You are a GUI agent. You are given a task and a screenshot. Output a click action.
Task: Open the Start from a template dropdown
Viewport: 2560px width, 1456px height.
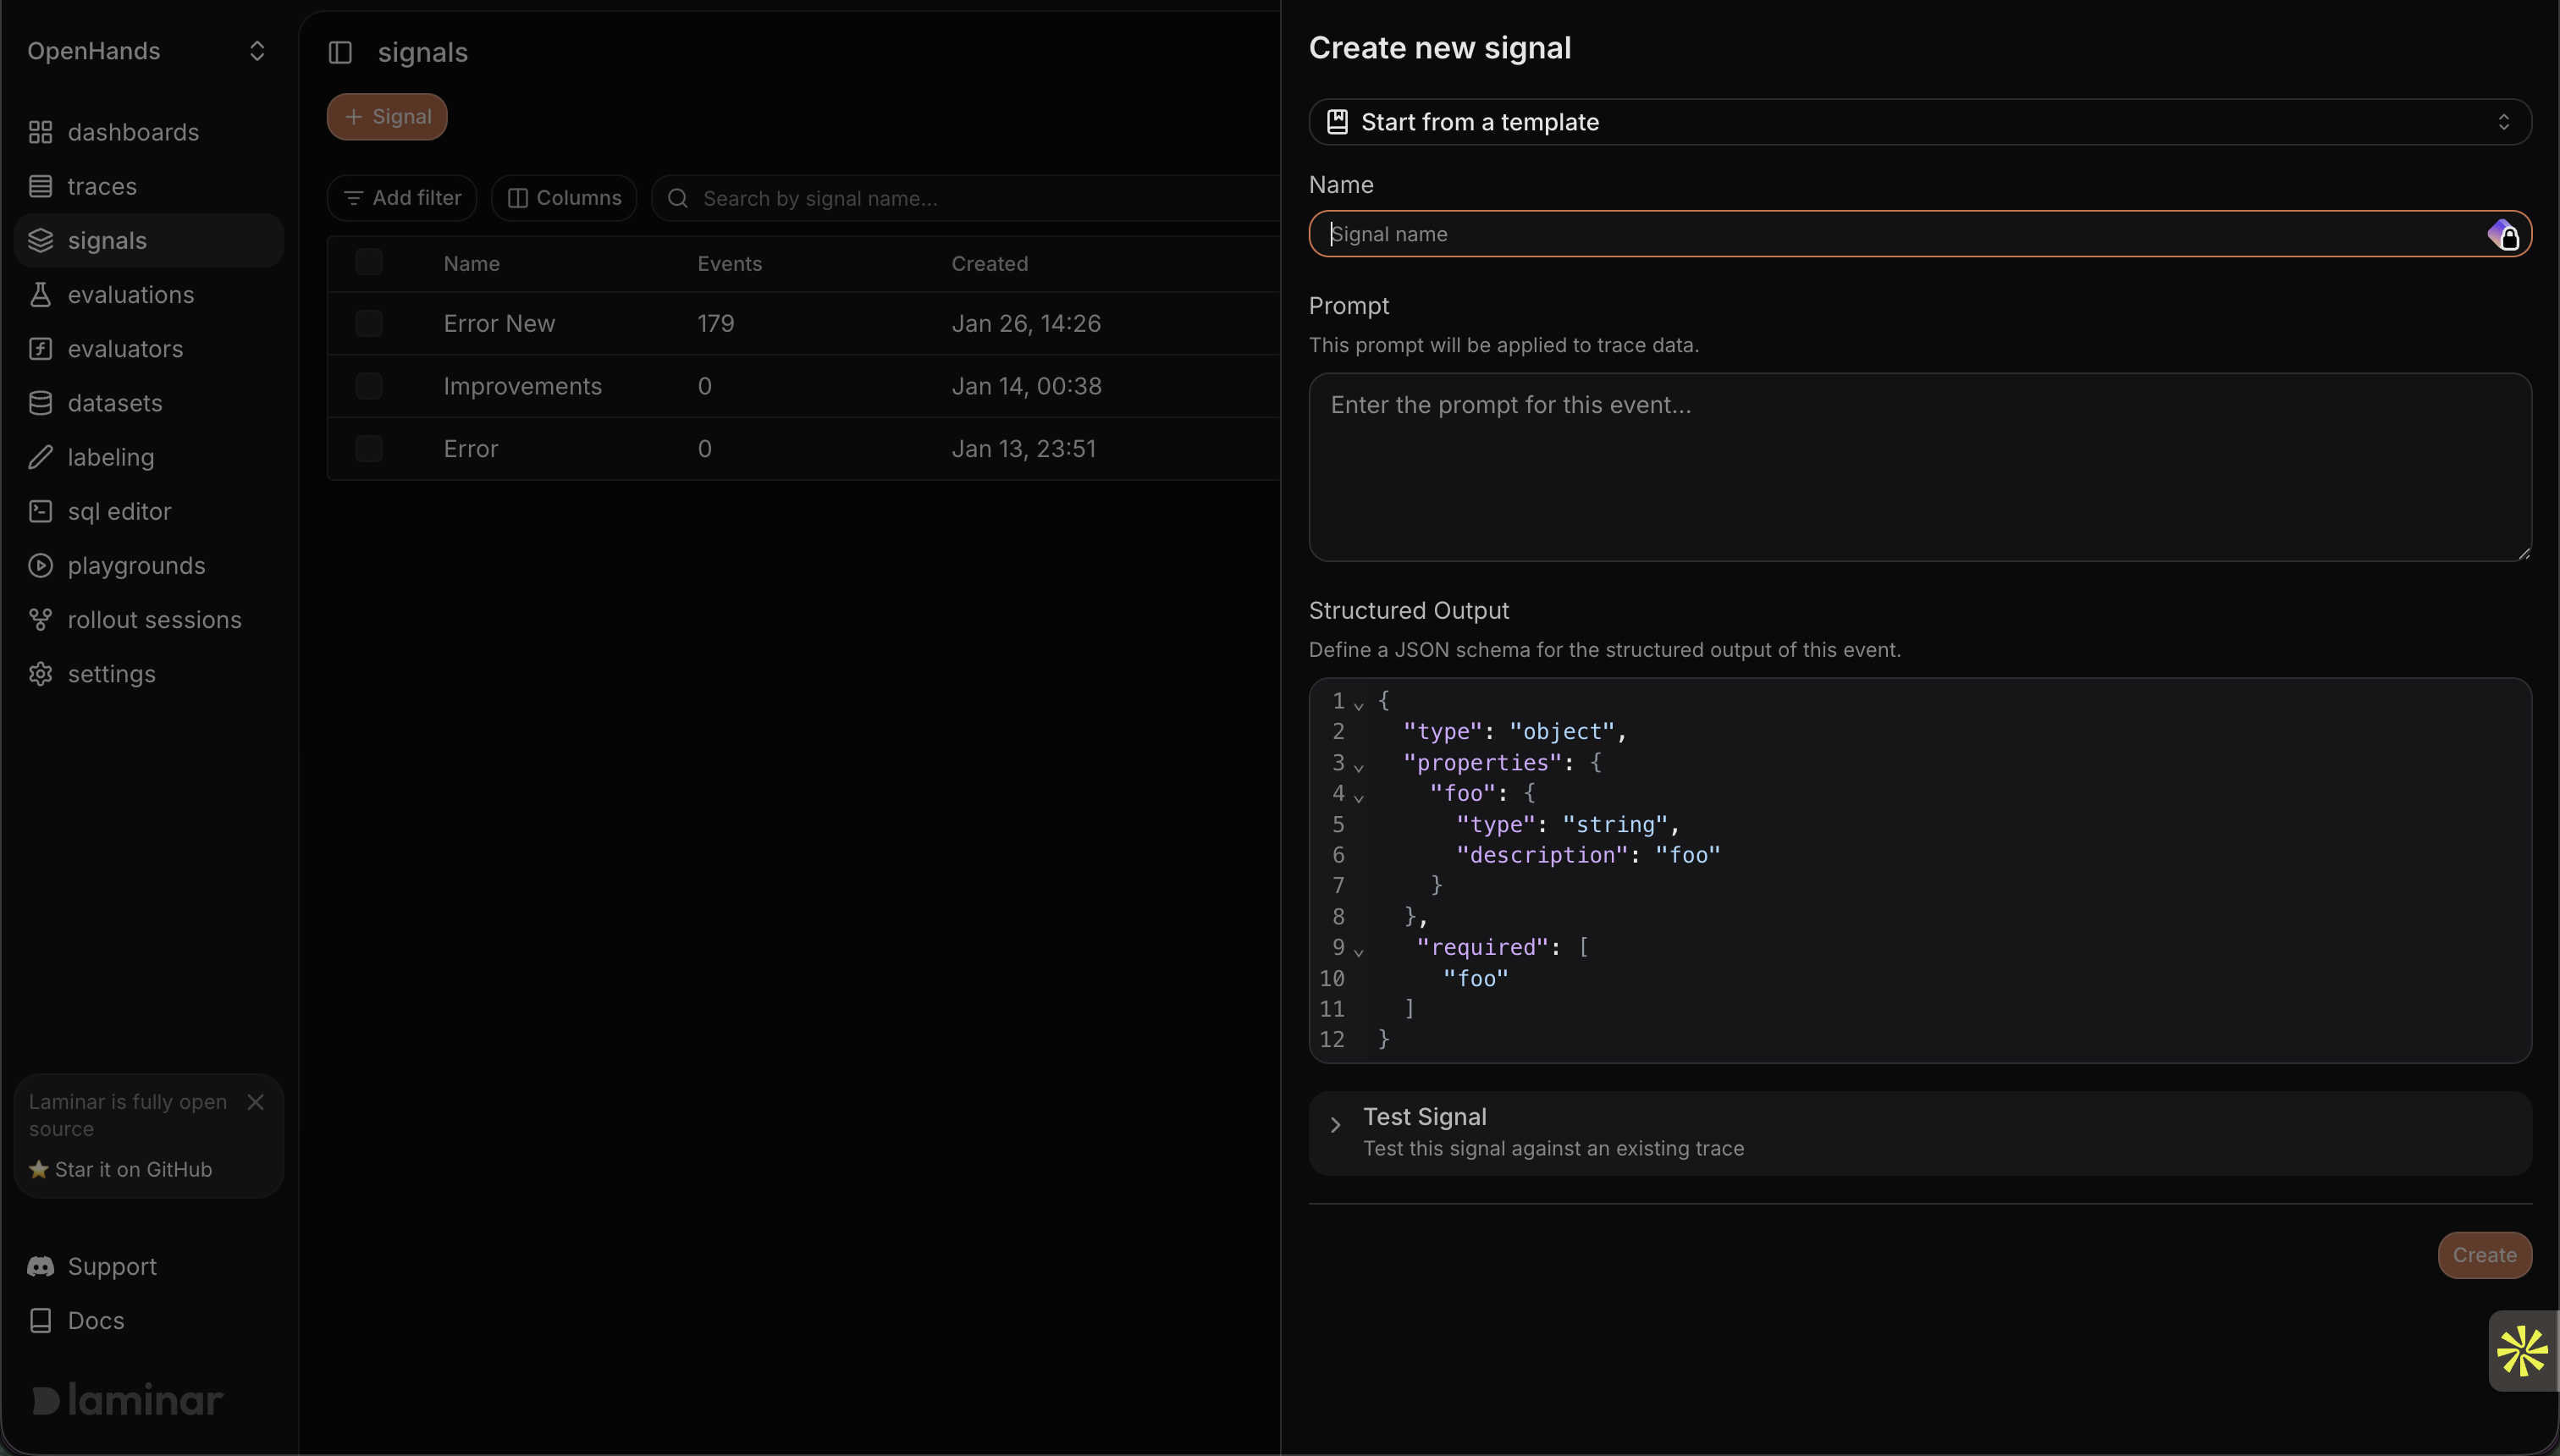1919,121
